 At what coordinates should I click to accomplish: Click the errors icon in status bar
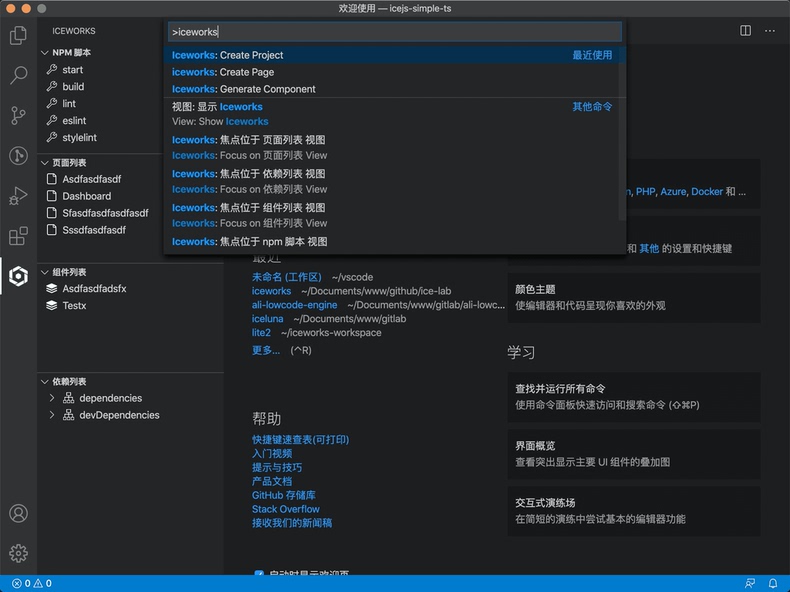[17, 583]
